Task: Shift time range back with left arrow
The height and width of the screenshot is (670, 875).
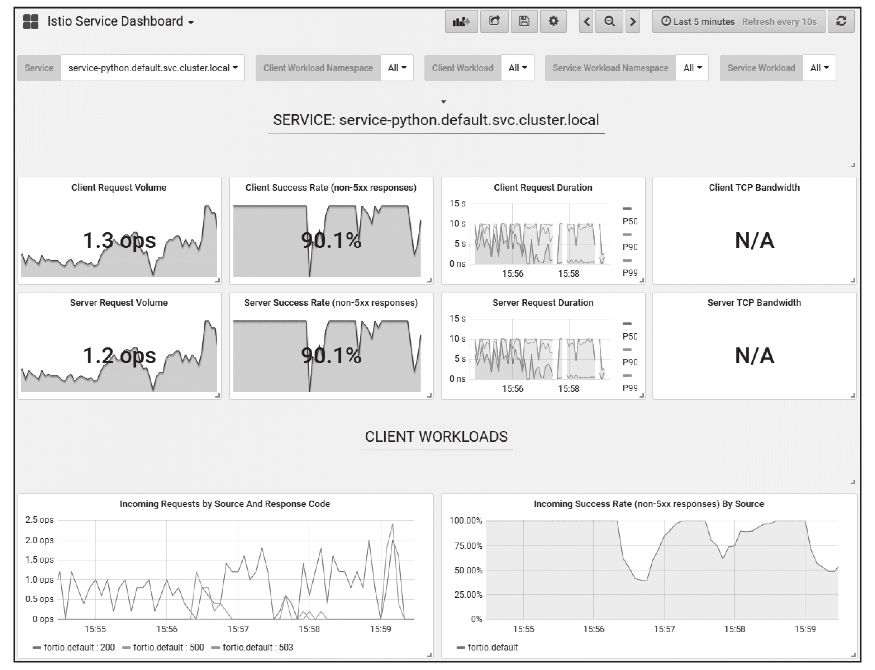Action: (587, 21)
